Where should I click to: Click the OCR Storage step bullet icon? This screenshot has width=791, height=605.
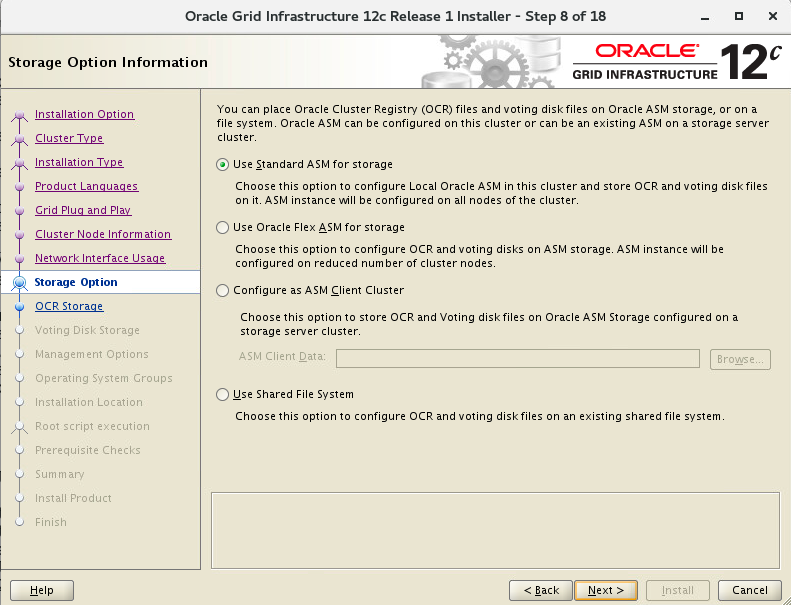(x=19, y=306)
